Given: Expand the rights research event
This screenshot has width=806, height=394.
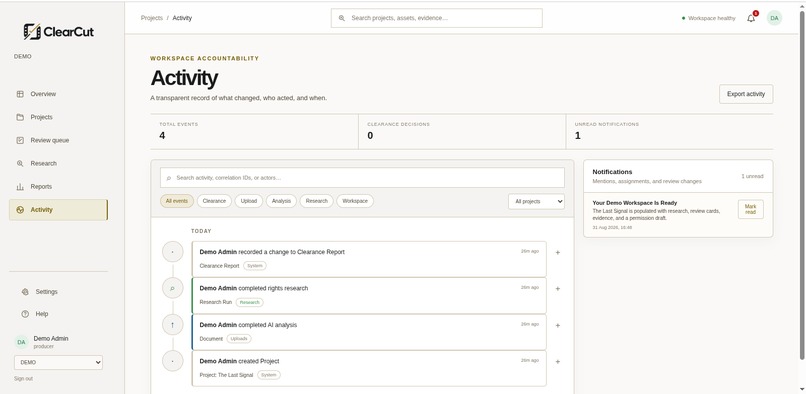Looking at the screenshot, I should tap(558, 289).
